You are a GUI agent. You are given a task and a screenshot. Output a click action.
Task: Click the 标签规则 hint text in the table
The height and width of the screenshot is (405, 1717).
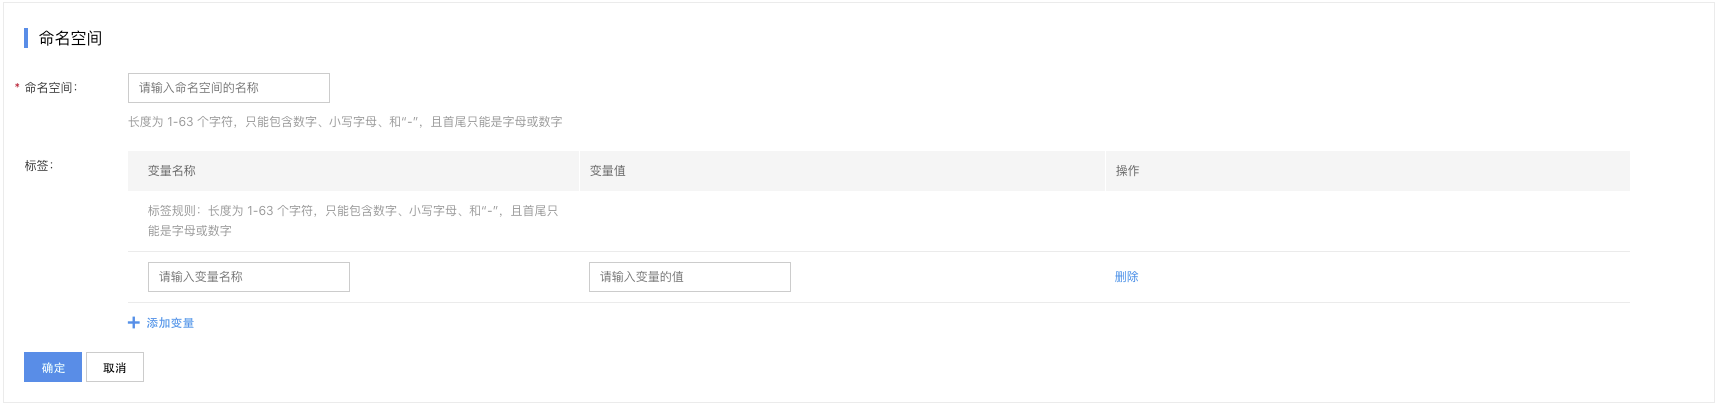click(x=353, y=221)
